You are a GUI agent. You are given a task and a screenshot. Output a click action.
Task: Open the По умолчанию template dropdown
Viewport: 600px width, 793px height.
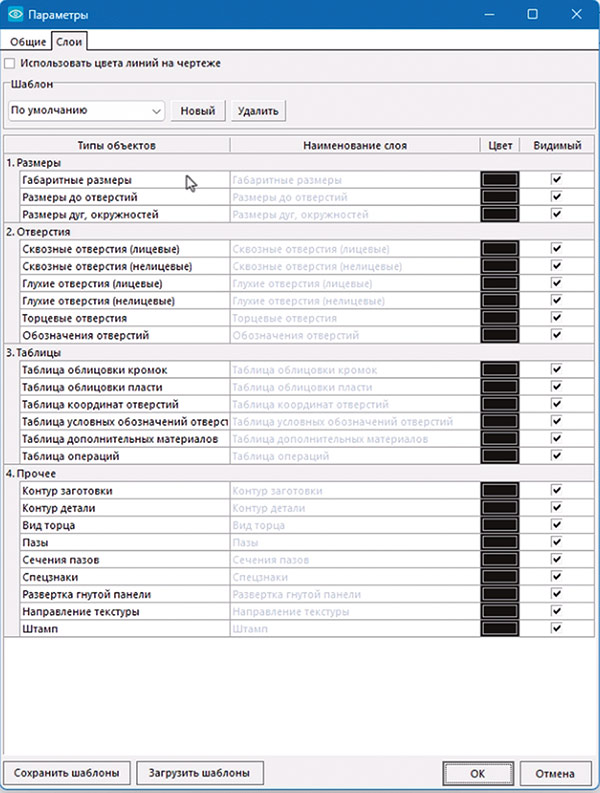pos(85,110)
